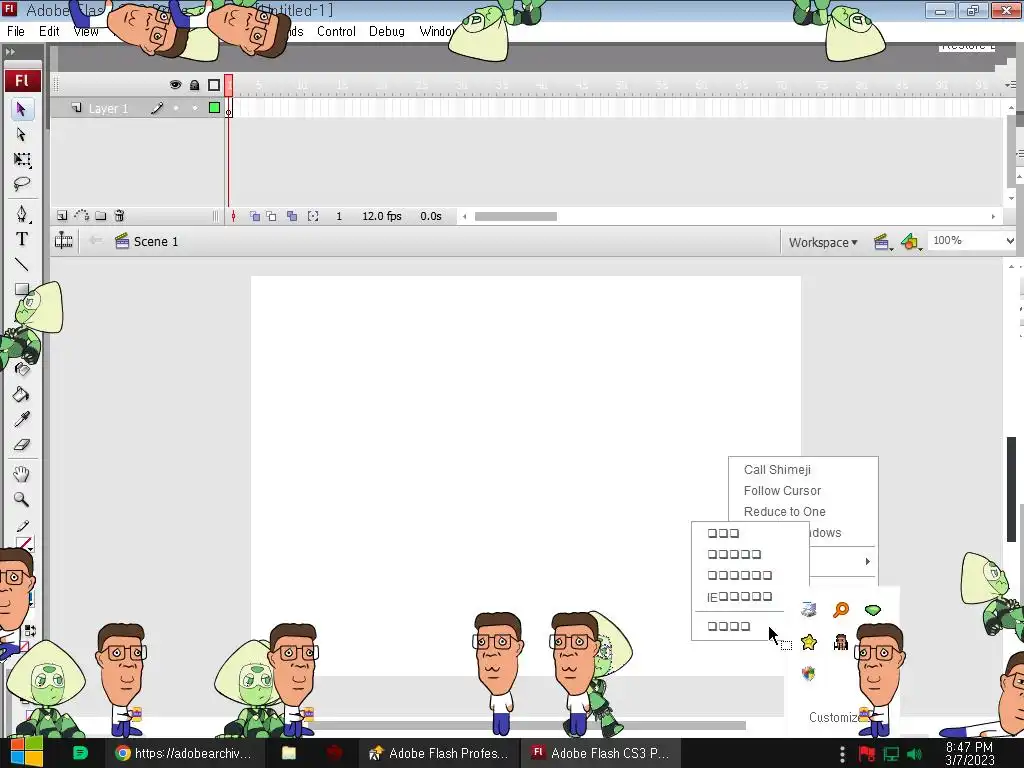Open the File menu
Viewport: 1024px width, 768px height.
(16, 31)
